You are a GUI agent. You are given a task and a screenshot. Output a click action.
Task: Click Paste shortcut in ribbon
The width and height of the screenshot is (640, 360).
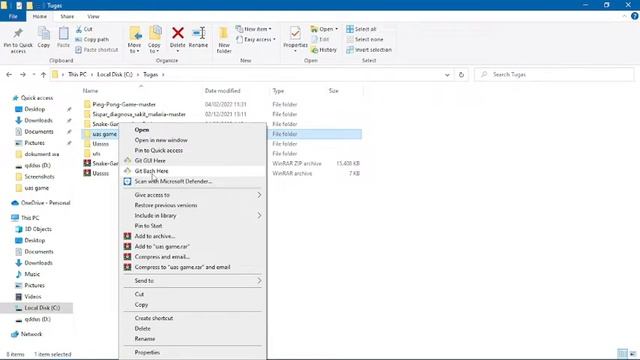click(x=97, y=50)
